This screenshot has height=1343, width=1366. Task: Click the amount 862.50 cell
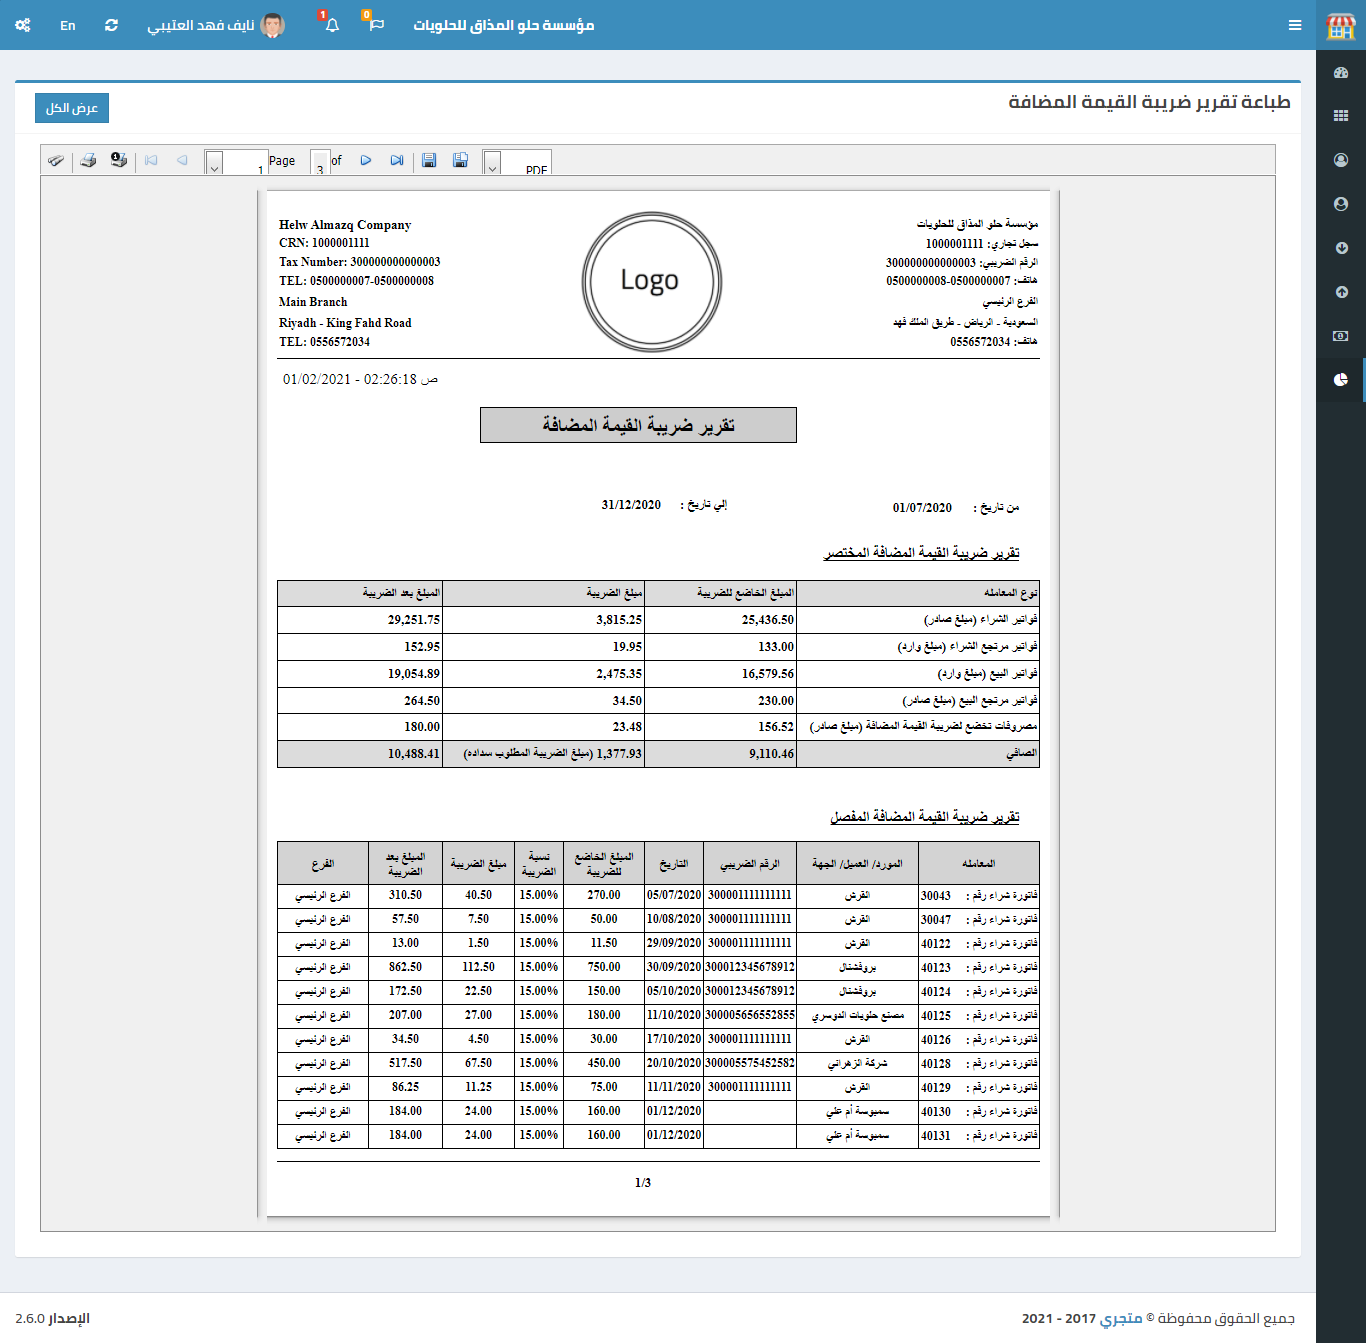coord(406,967)
